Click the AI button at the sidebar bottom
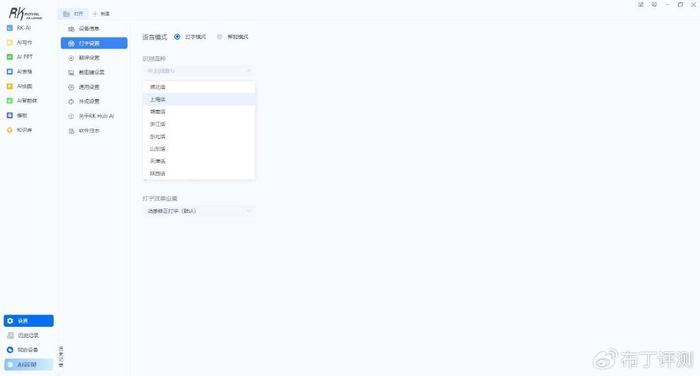 click(x=29, y=364)
